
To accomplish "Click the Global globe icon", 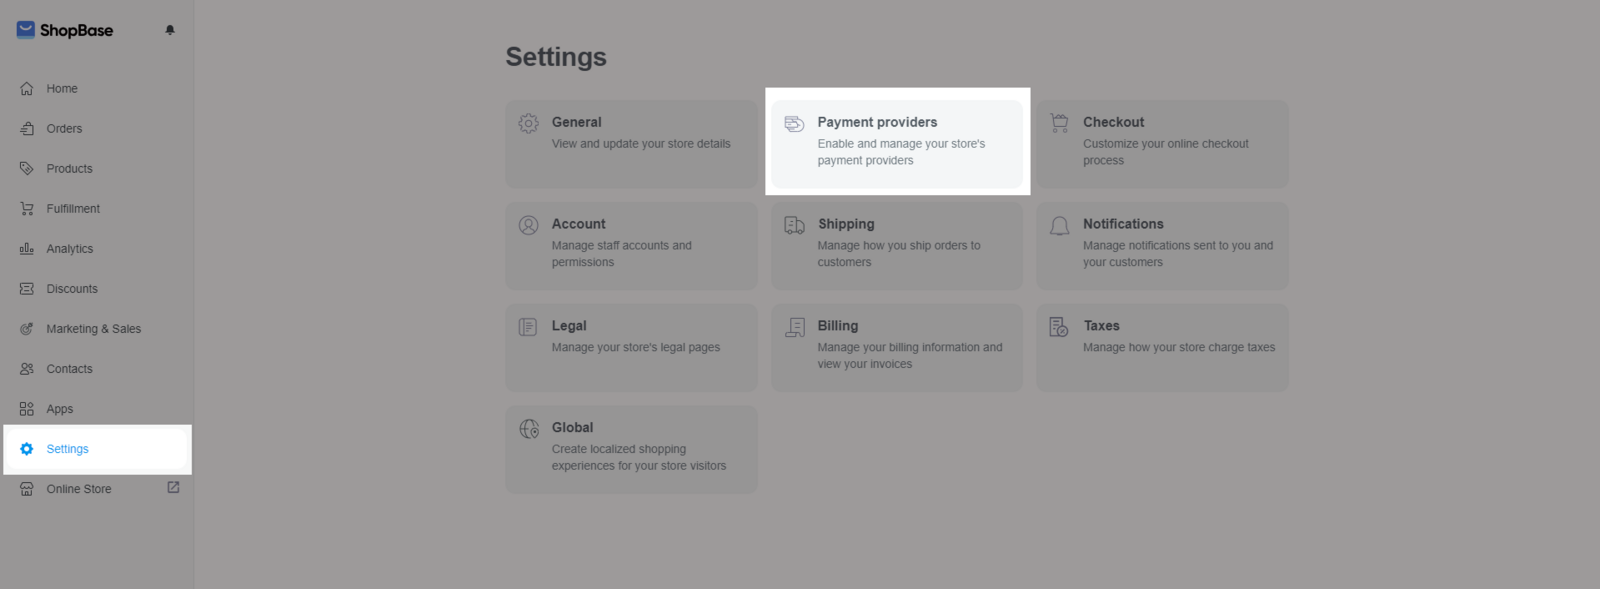I will pyautogui.click(x=529, y=429).
